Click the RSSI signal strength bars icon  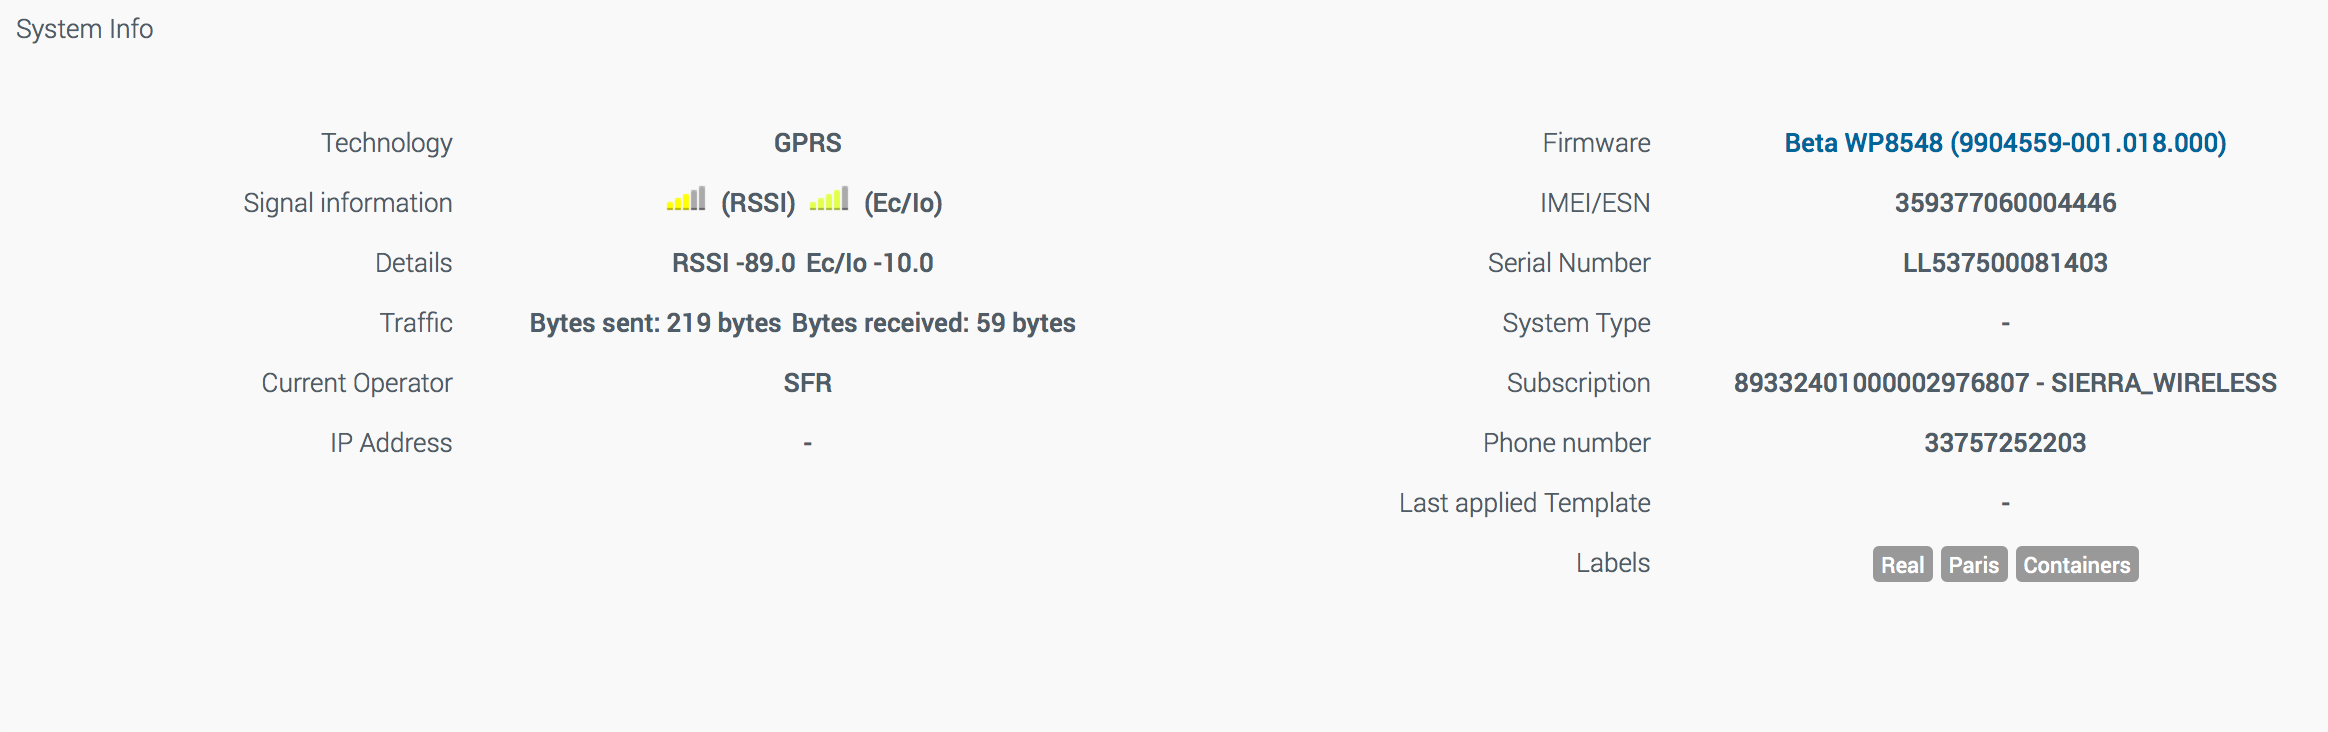tap(686, 200)
